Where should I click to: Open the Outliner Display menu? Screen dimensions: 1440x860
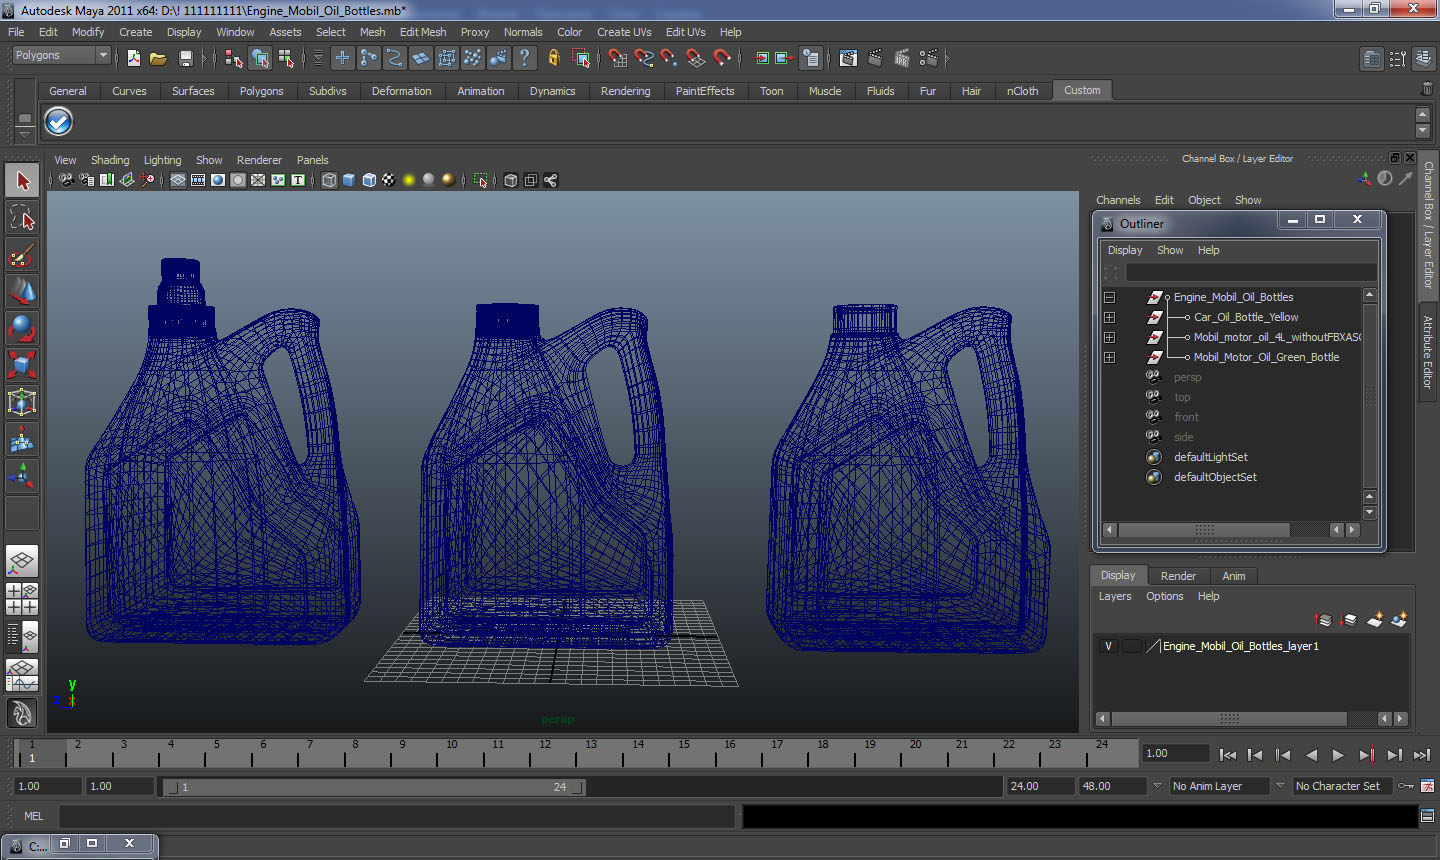click(x=1125, y=250)
